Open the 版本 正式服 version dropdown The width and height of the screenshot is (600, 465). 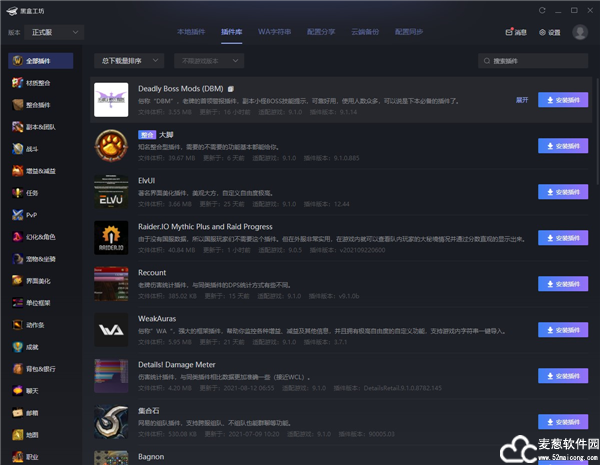[x=54, y=33]
